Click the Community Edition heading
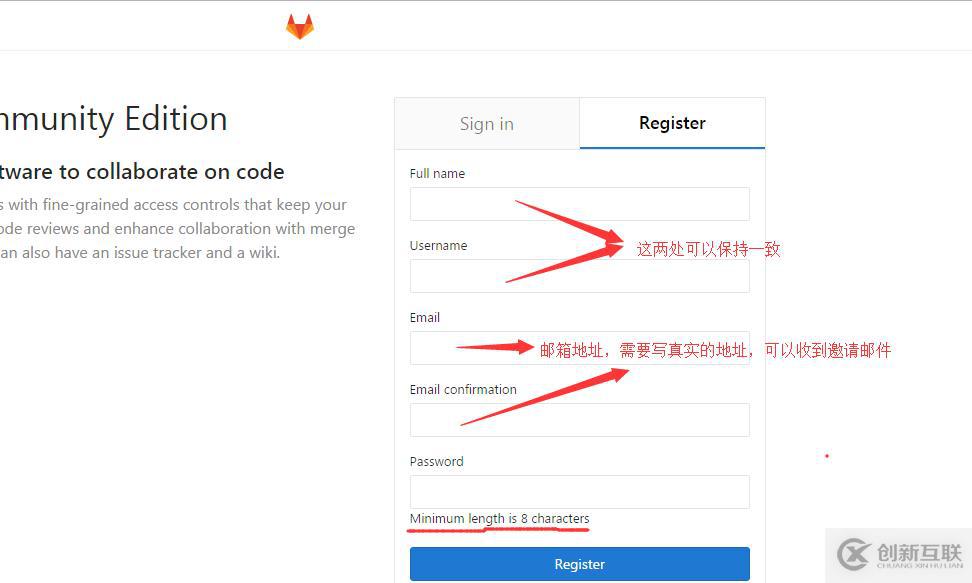Viewport: 972px width, 583px height. click(113, 118)
